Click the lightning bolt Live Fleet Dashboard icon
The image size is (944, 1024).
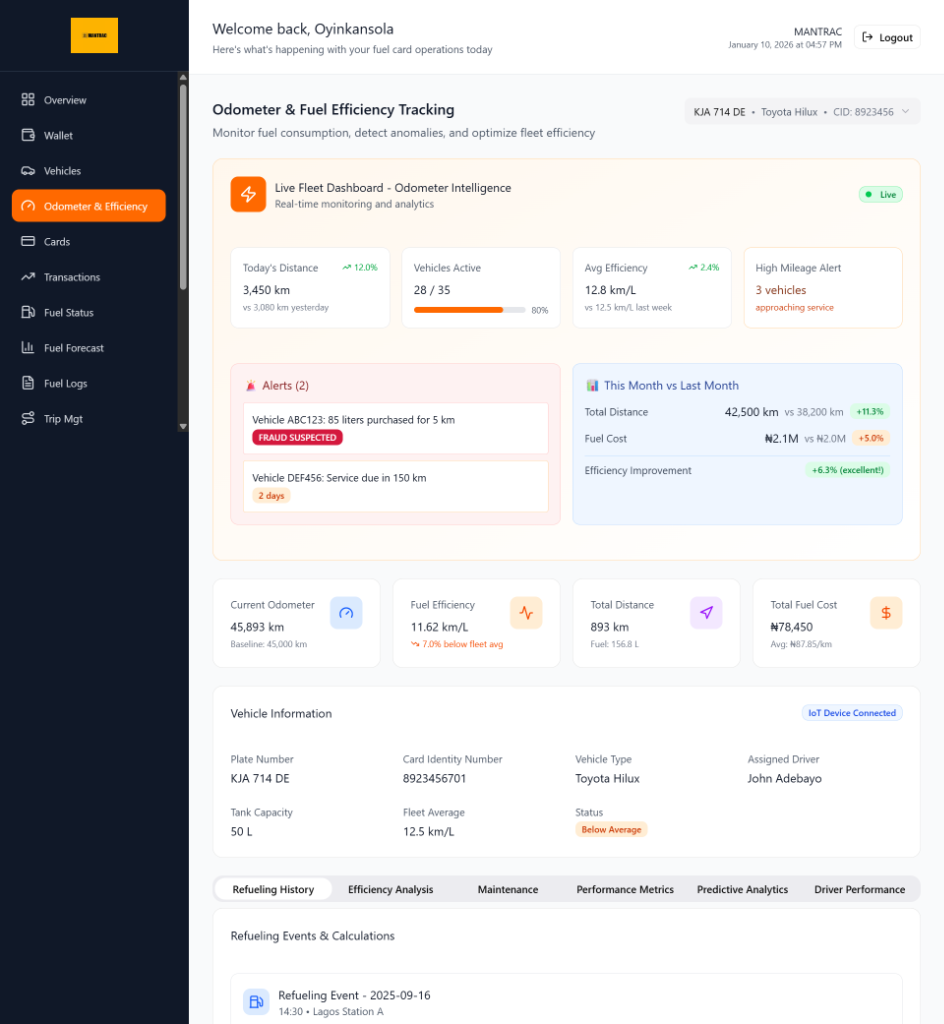pos(248,195)
